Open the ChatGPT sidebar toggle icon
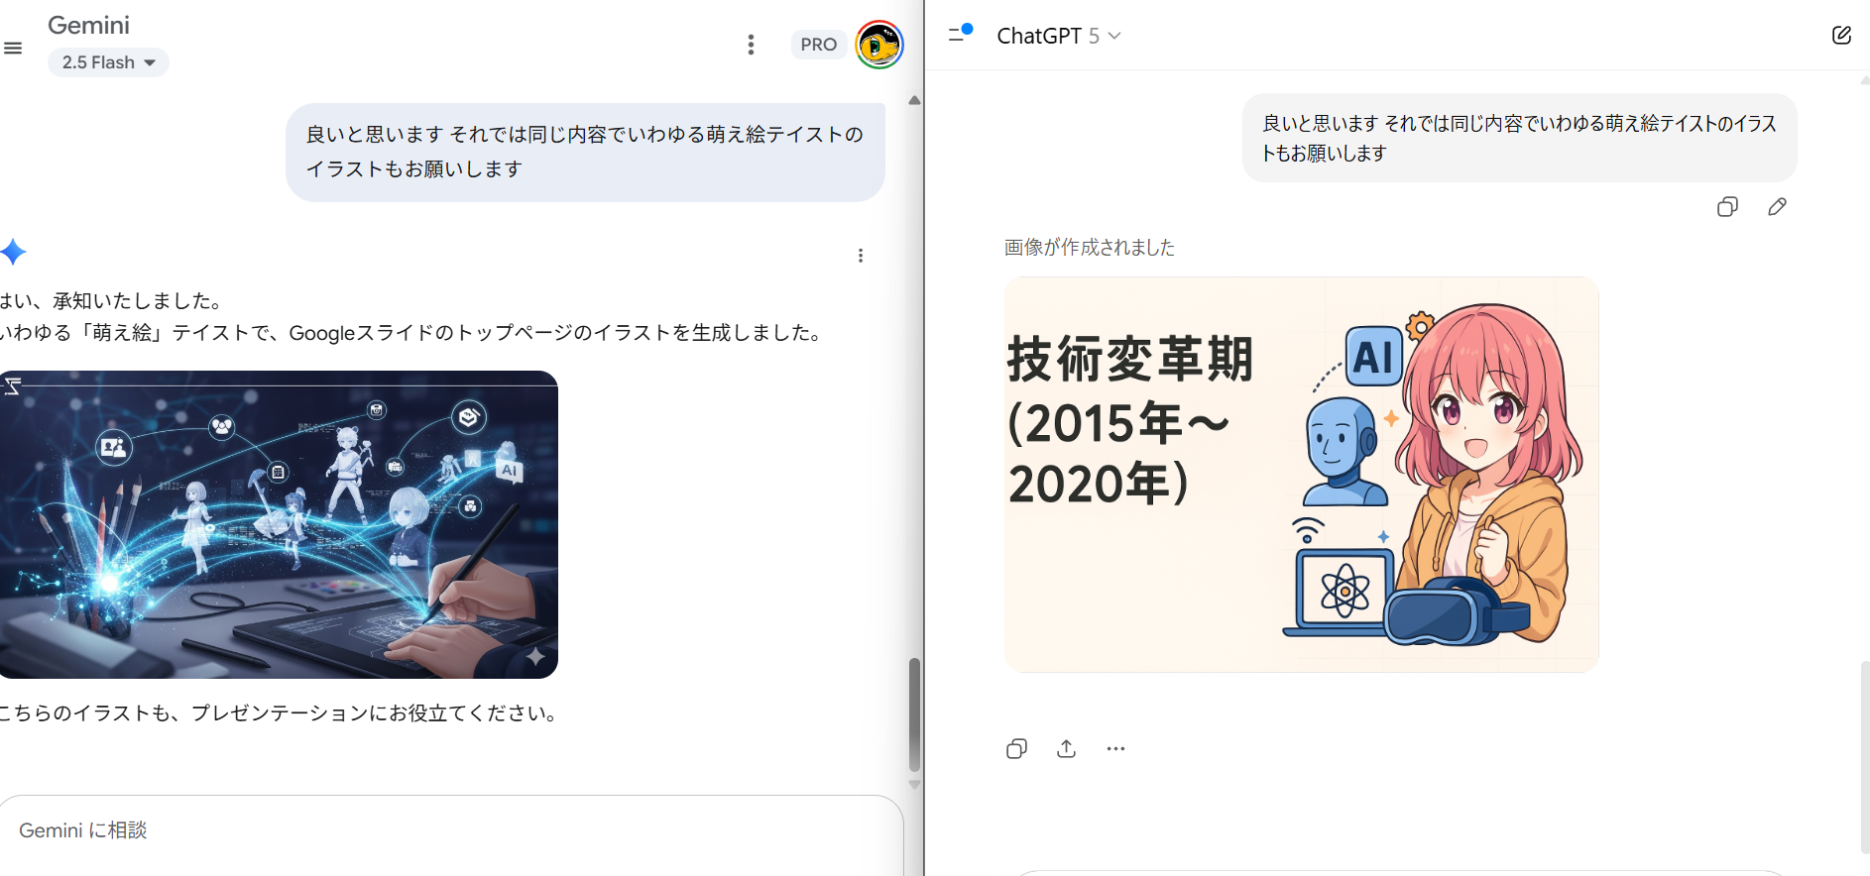Viewport: 1870px width, 876px height. (x=960, y=34)
